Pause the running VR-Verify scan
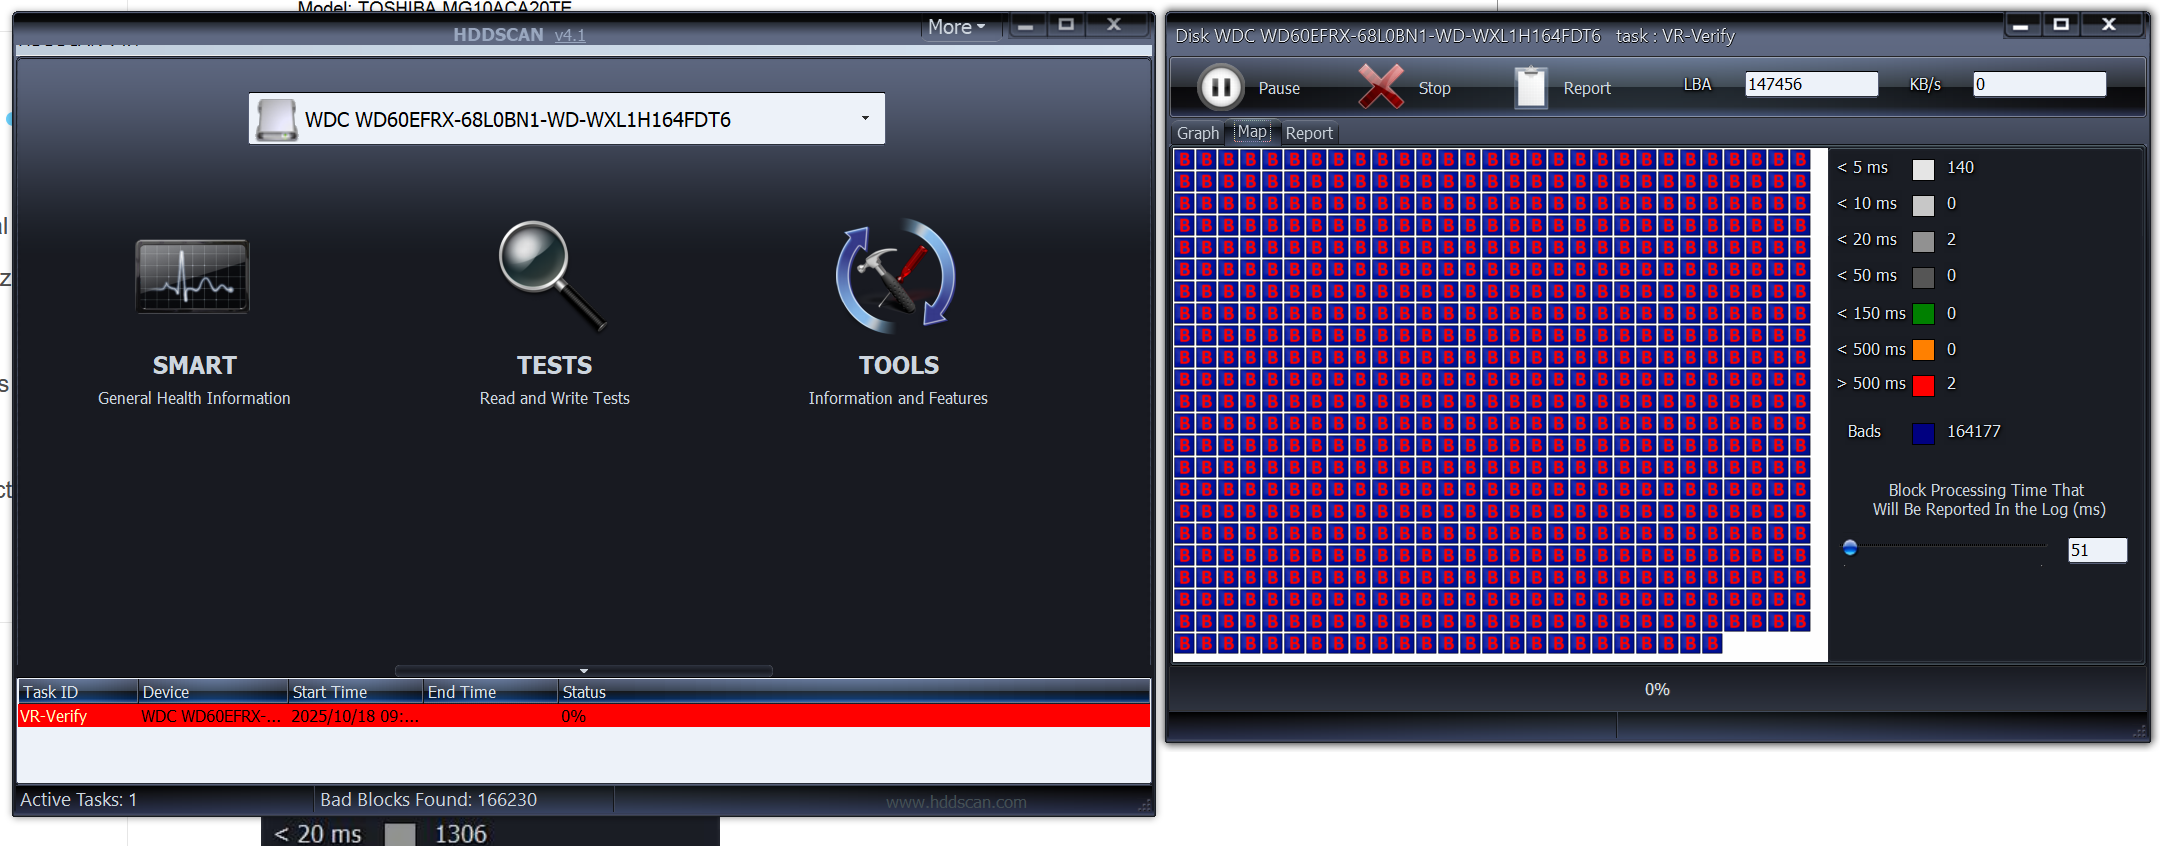Viewport: 2162px width, 846px height. pyautogui.click(x=1221, y=88)
